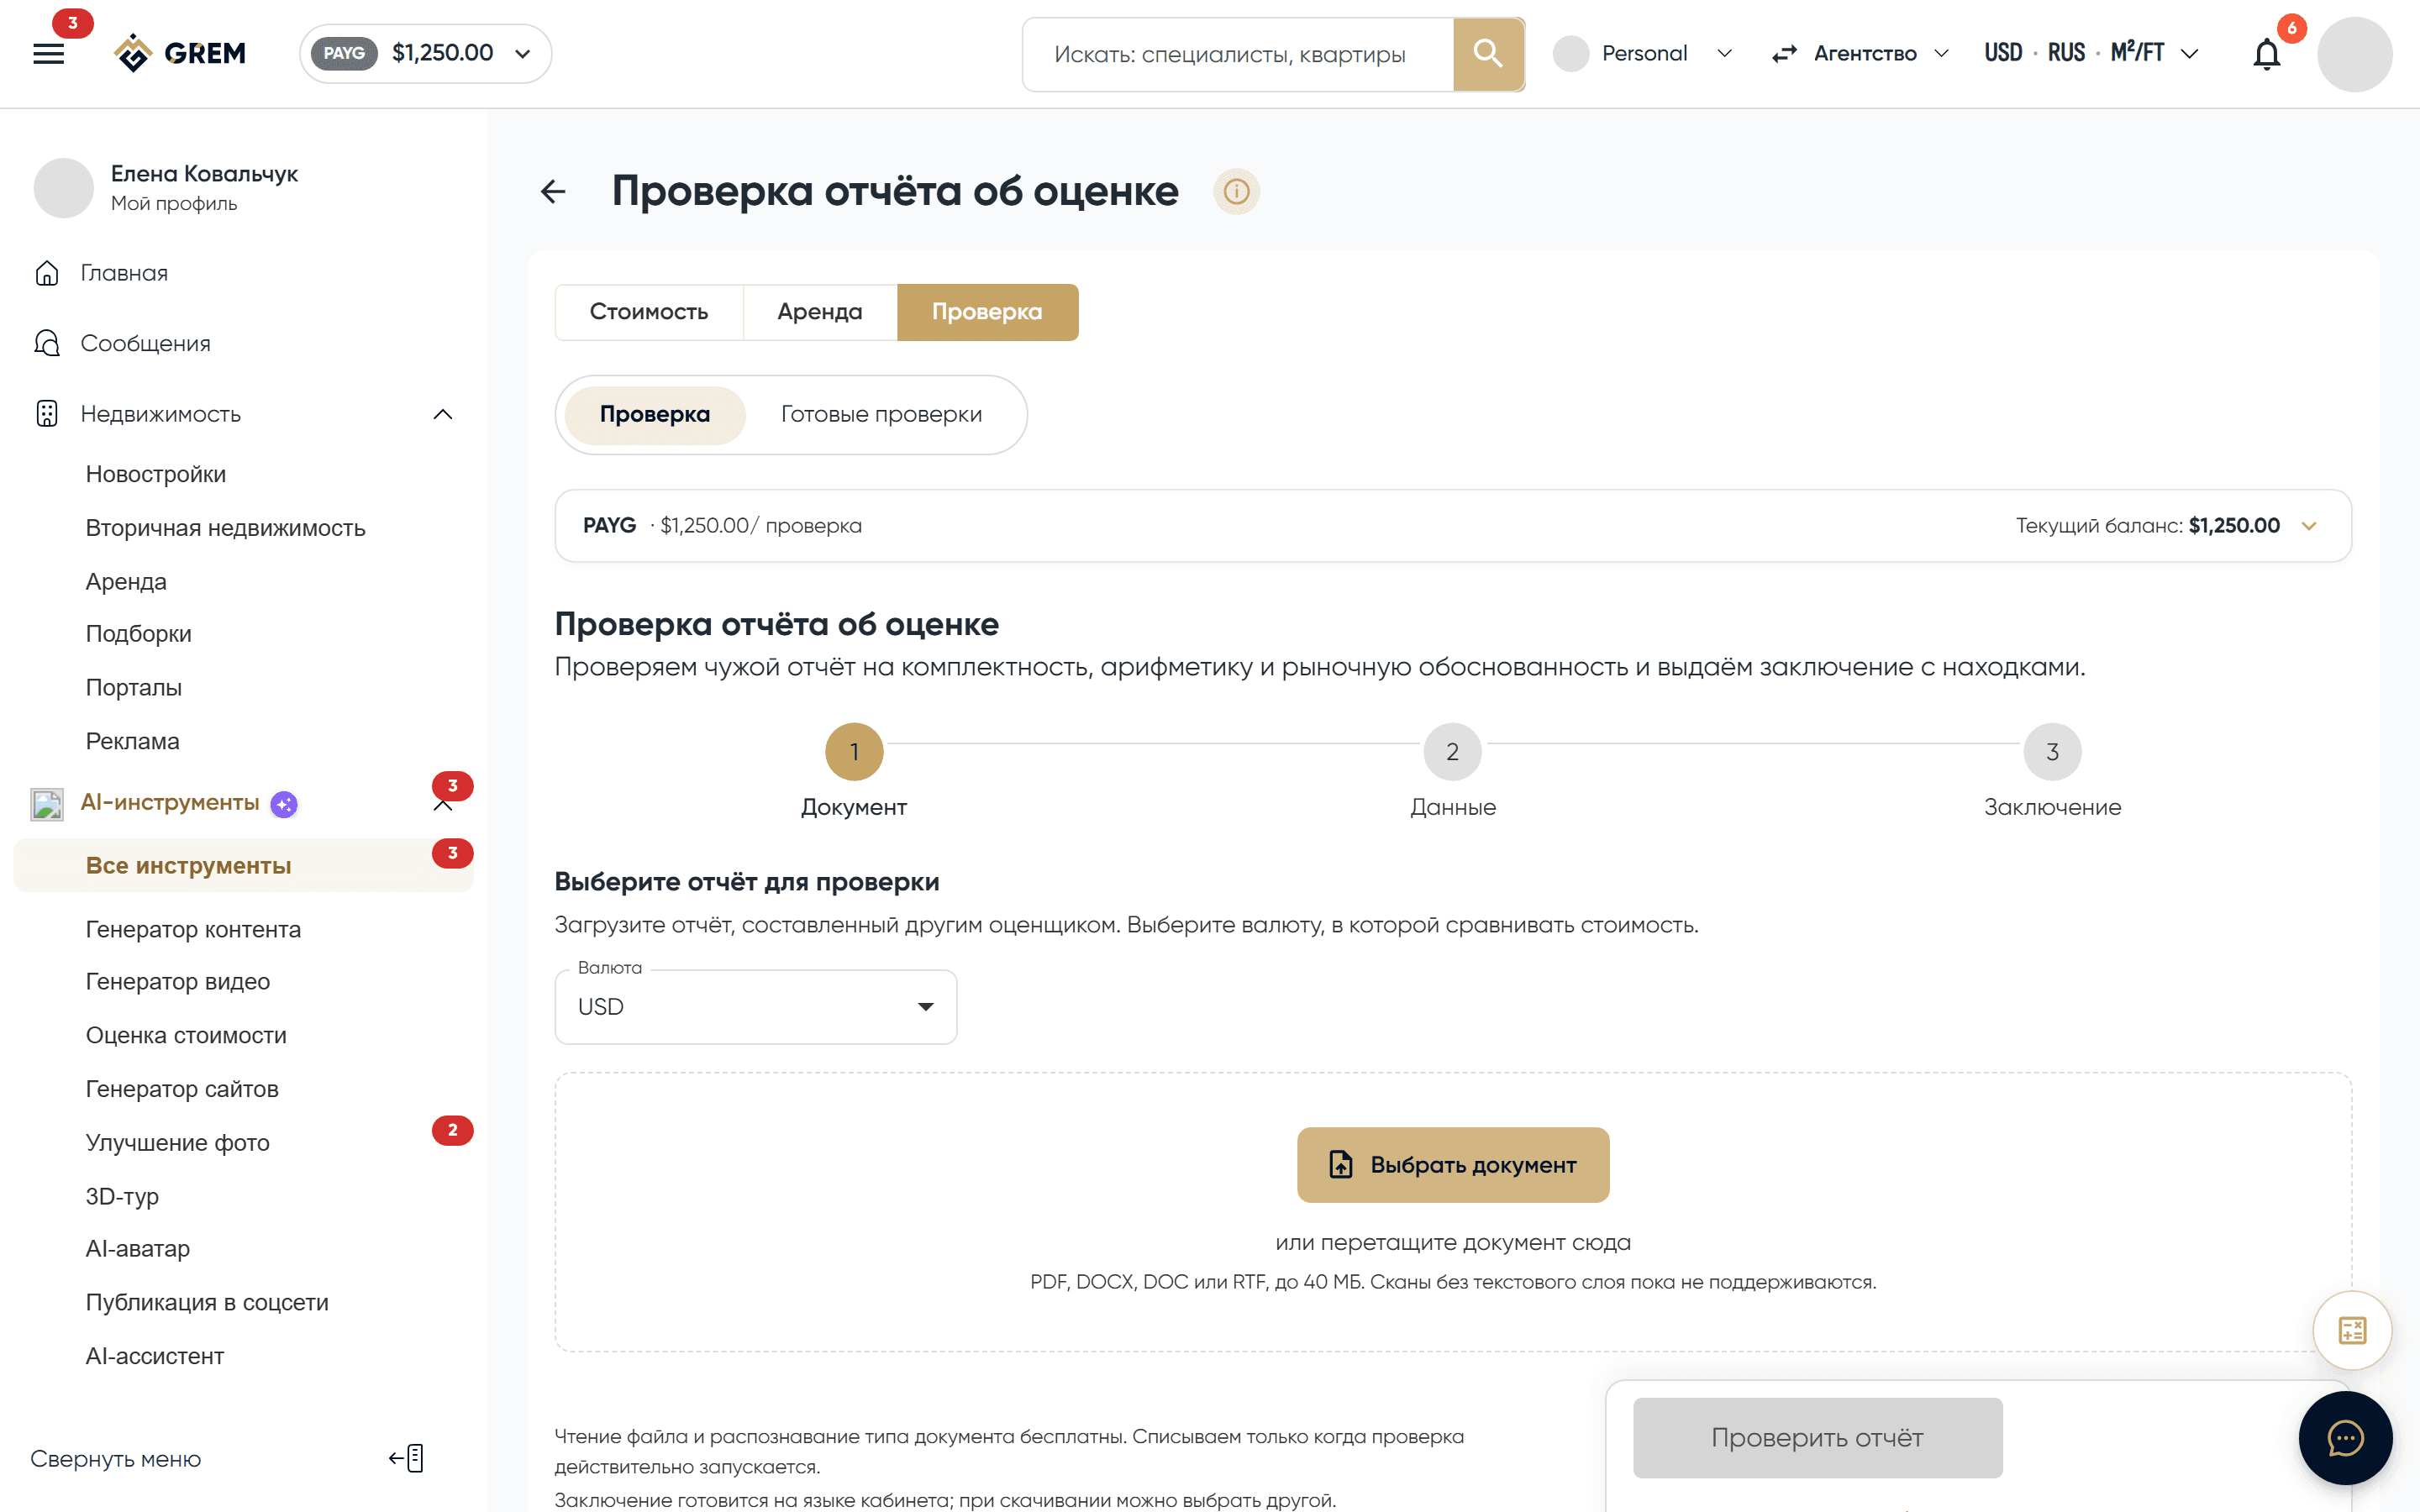
Task: Open the notifications bell
Action: (2266, 54)
